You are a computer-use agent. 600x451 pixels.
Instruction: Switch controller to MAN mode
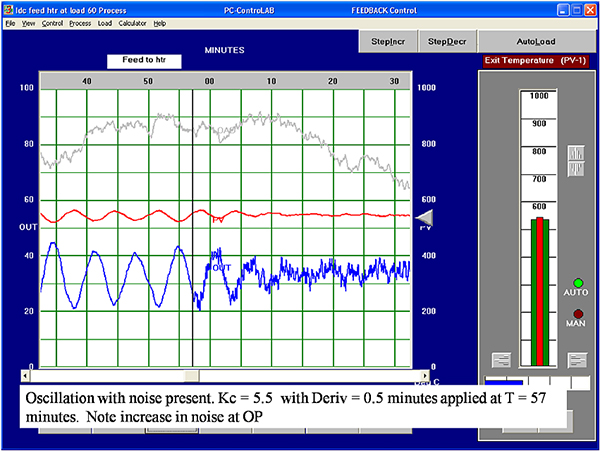[578, 314]
